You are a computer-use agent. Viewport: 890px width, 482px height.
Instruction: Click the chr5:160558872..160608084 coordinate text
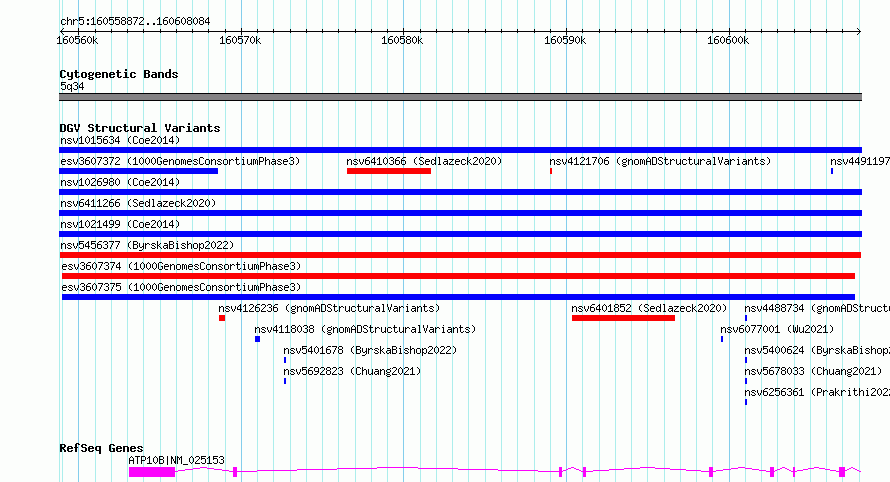[135, 22]
